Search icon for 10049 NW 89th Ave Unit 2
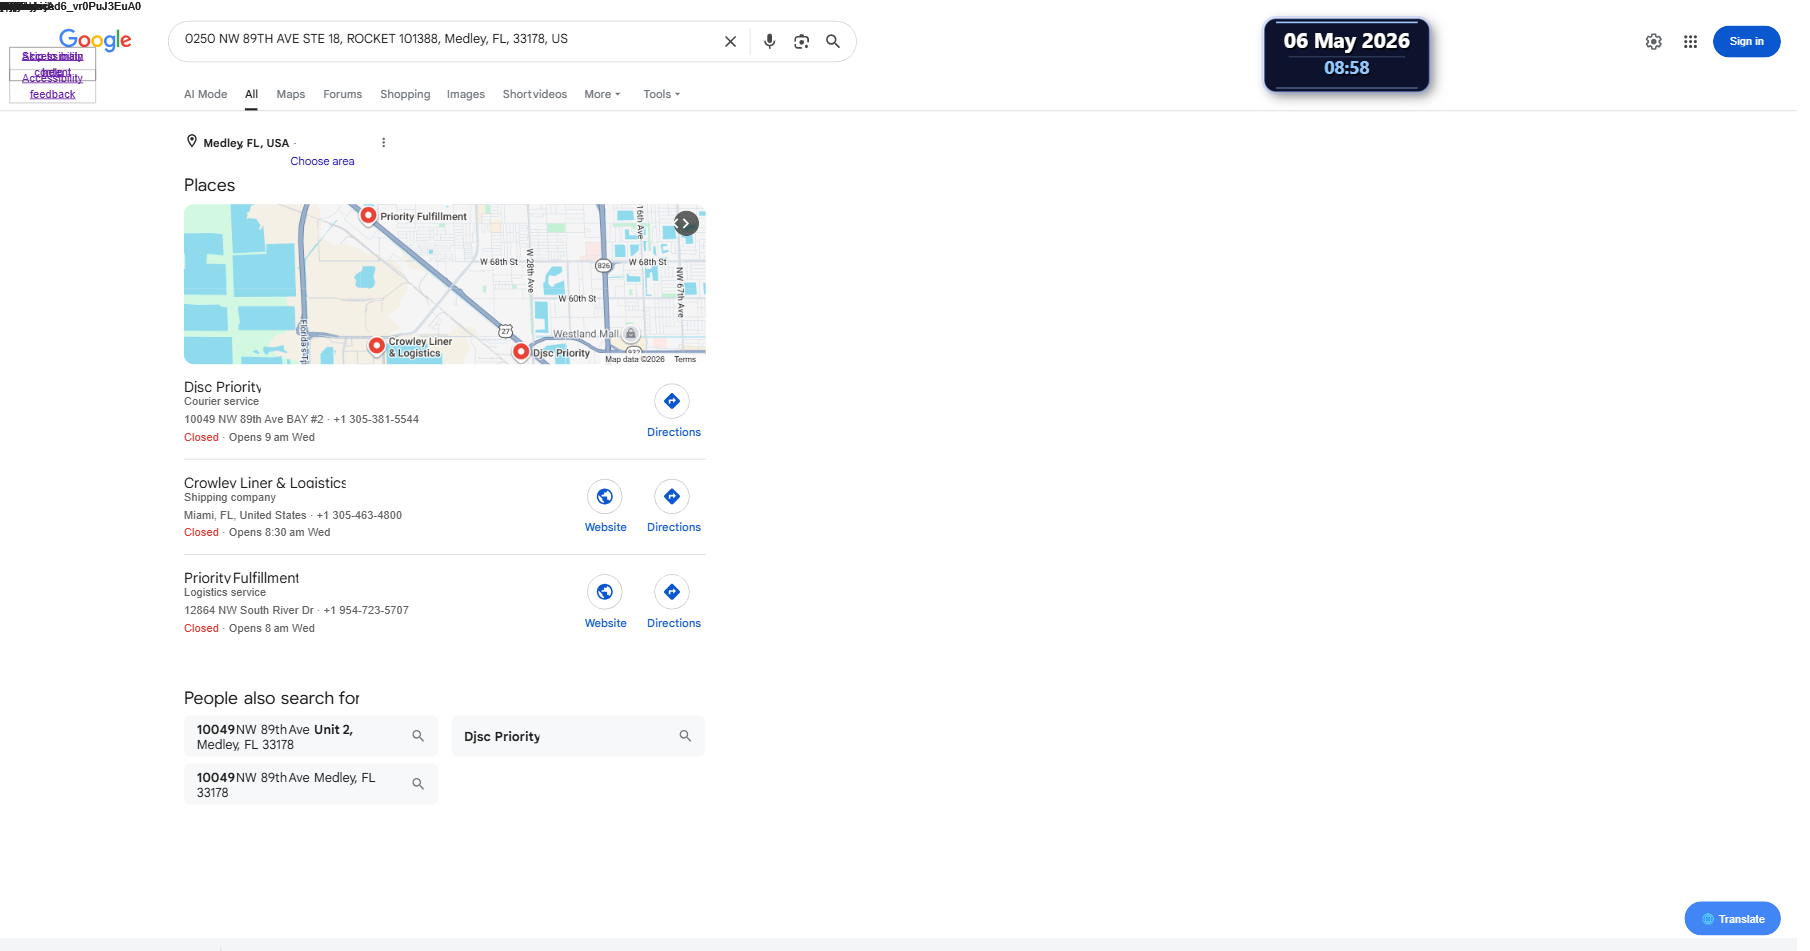Image resolution: width=1810 pixels, height=951 pixels. 418,736
